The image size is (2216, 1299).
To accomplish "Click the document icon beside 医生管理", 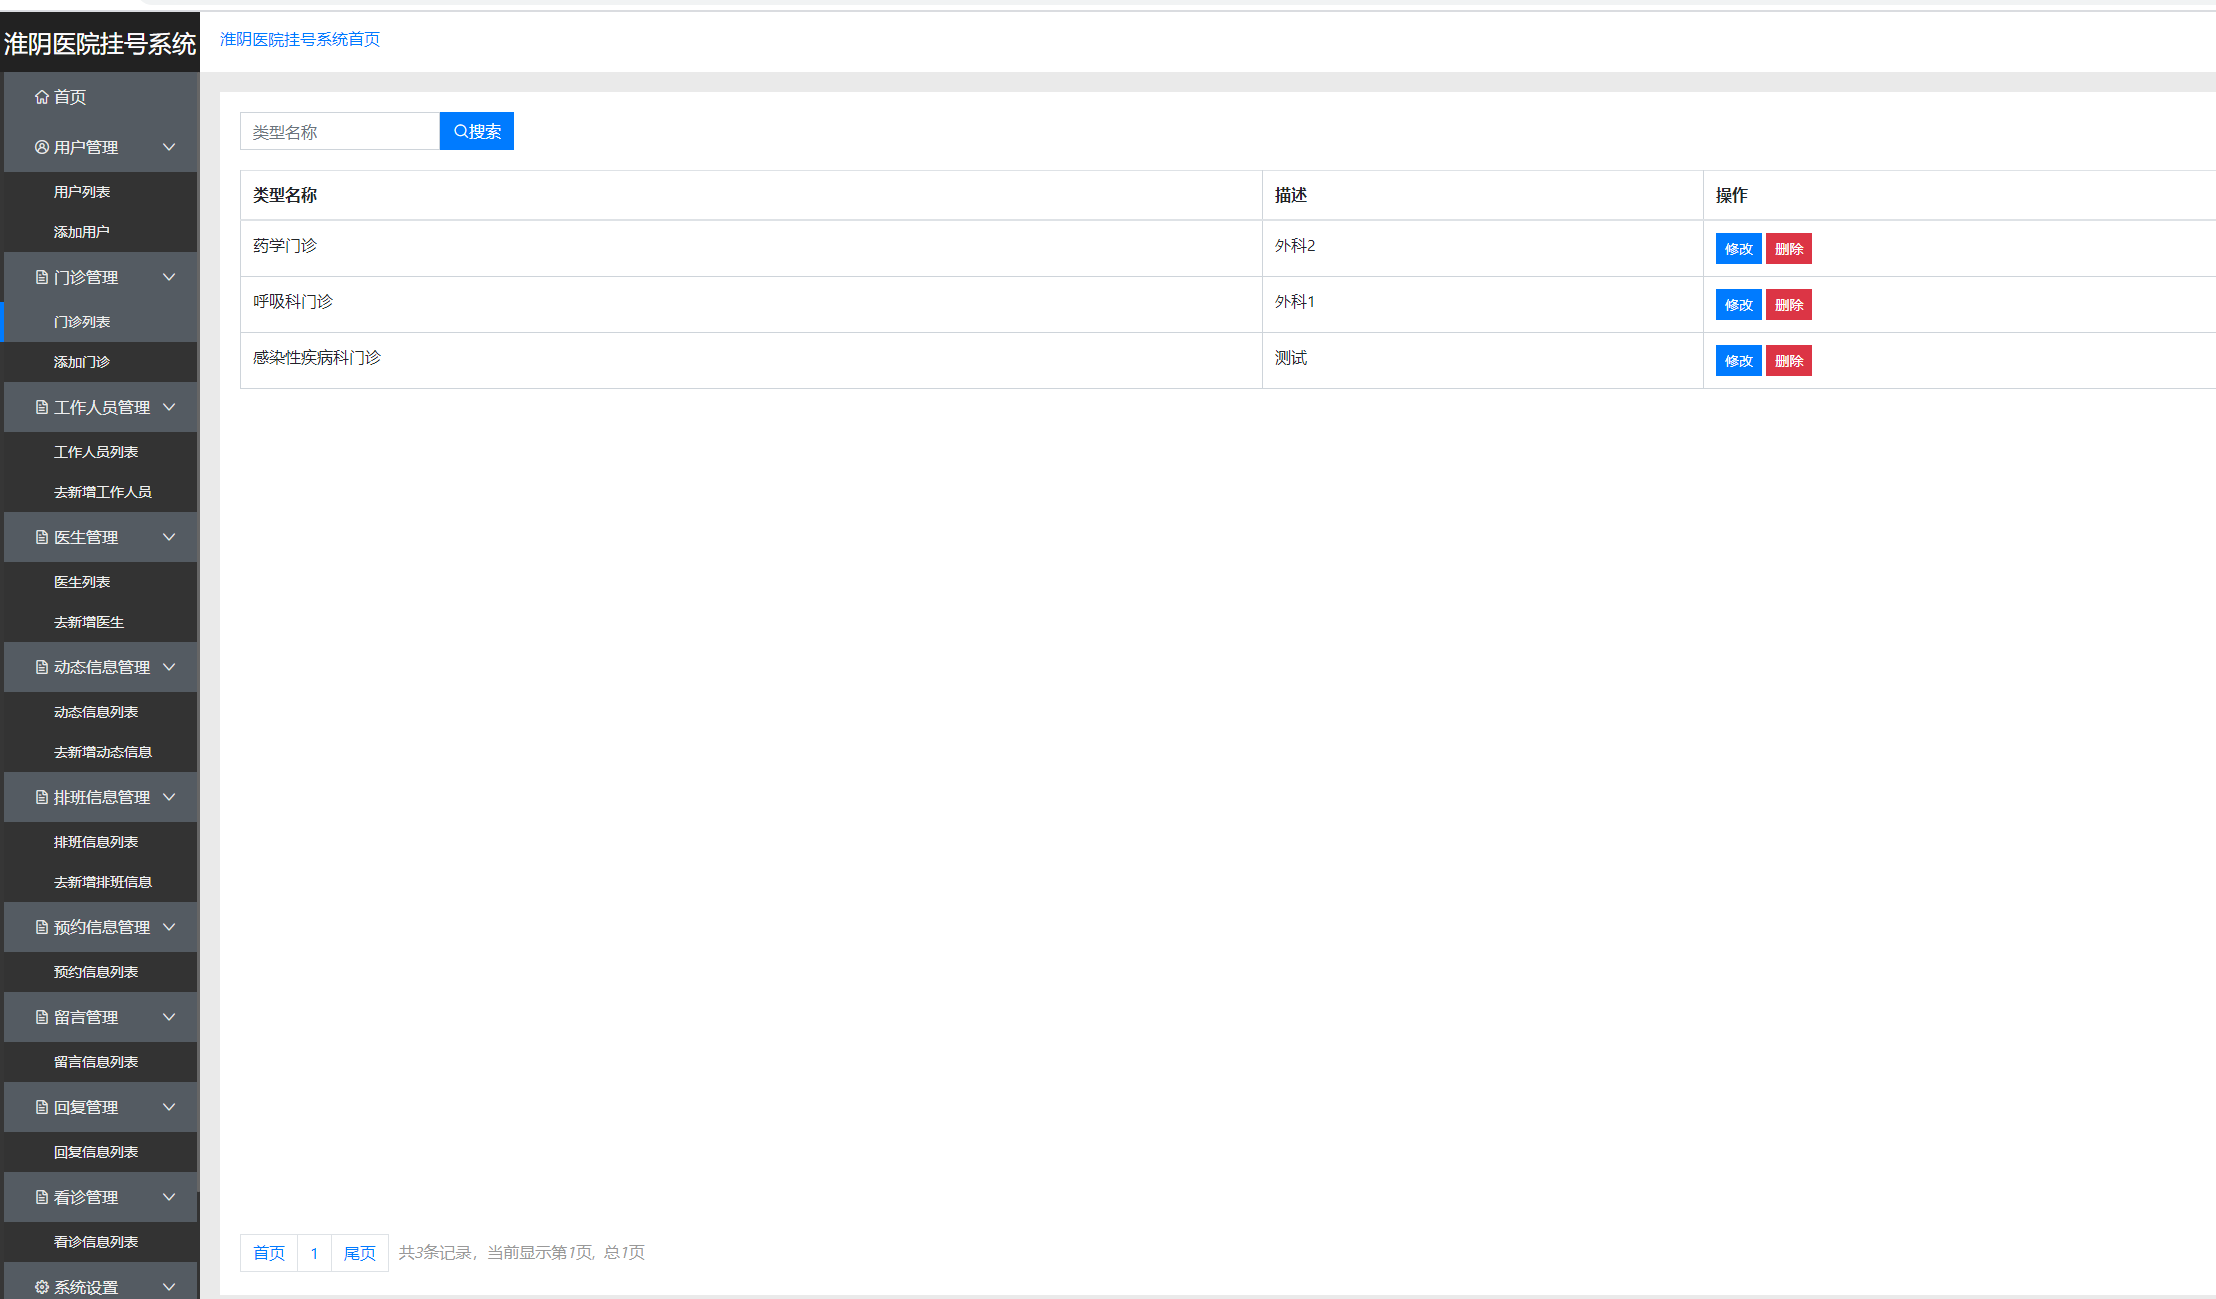I will [42, 537].
